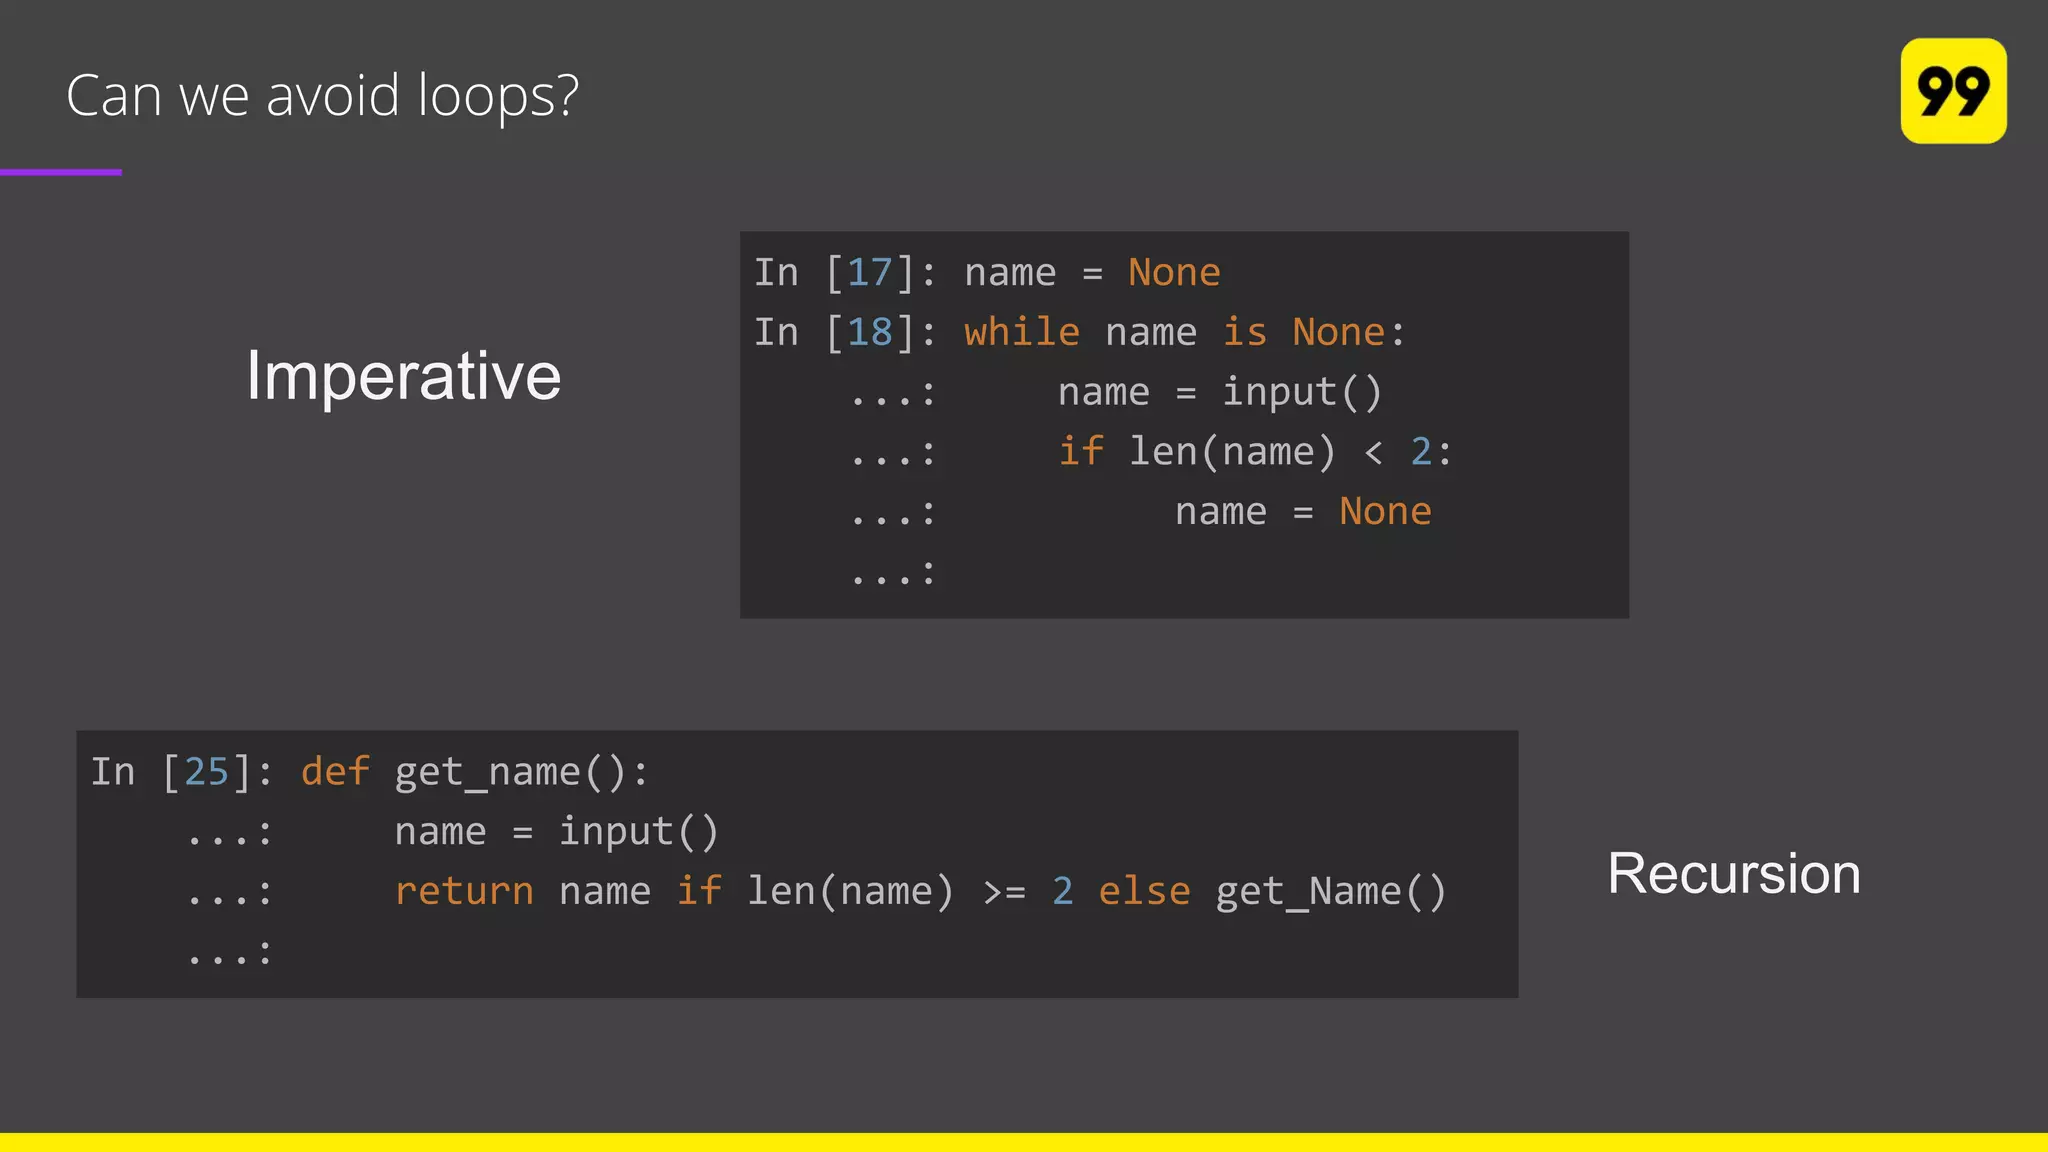The height and width of the screenshot is (1152, 2048).
Task: Click the line 'In [17]: name = None'
Action: (987, 272)
